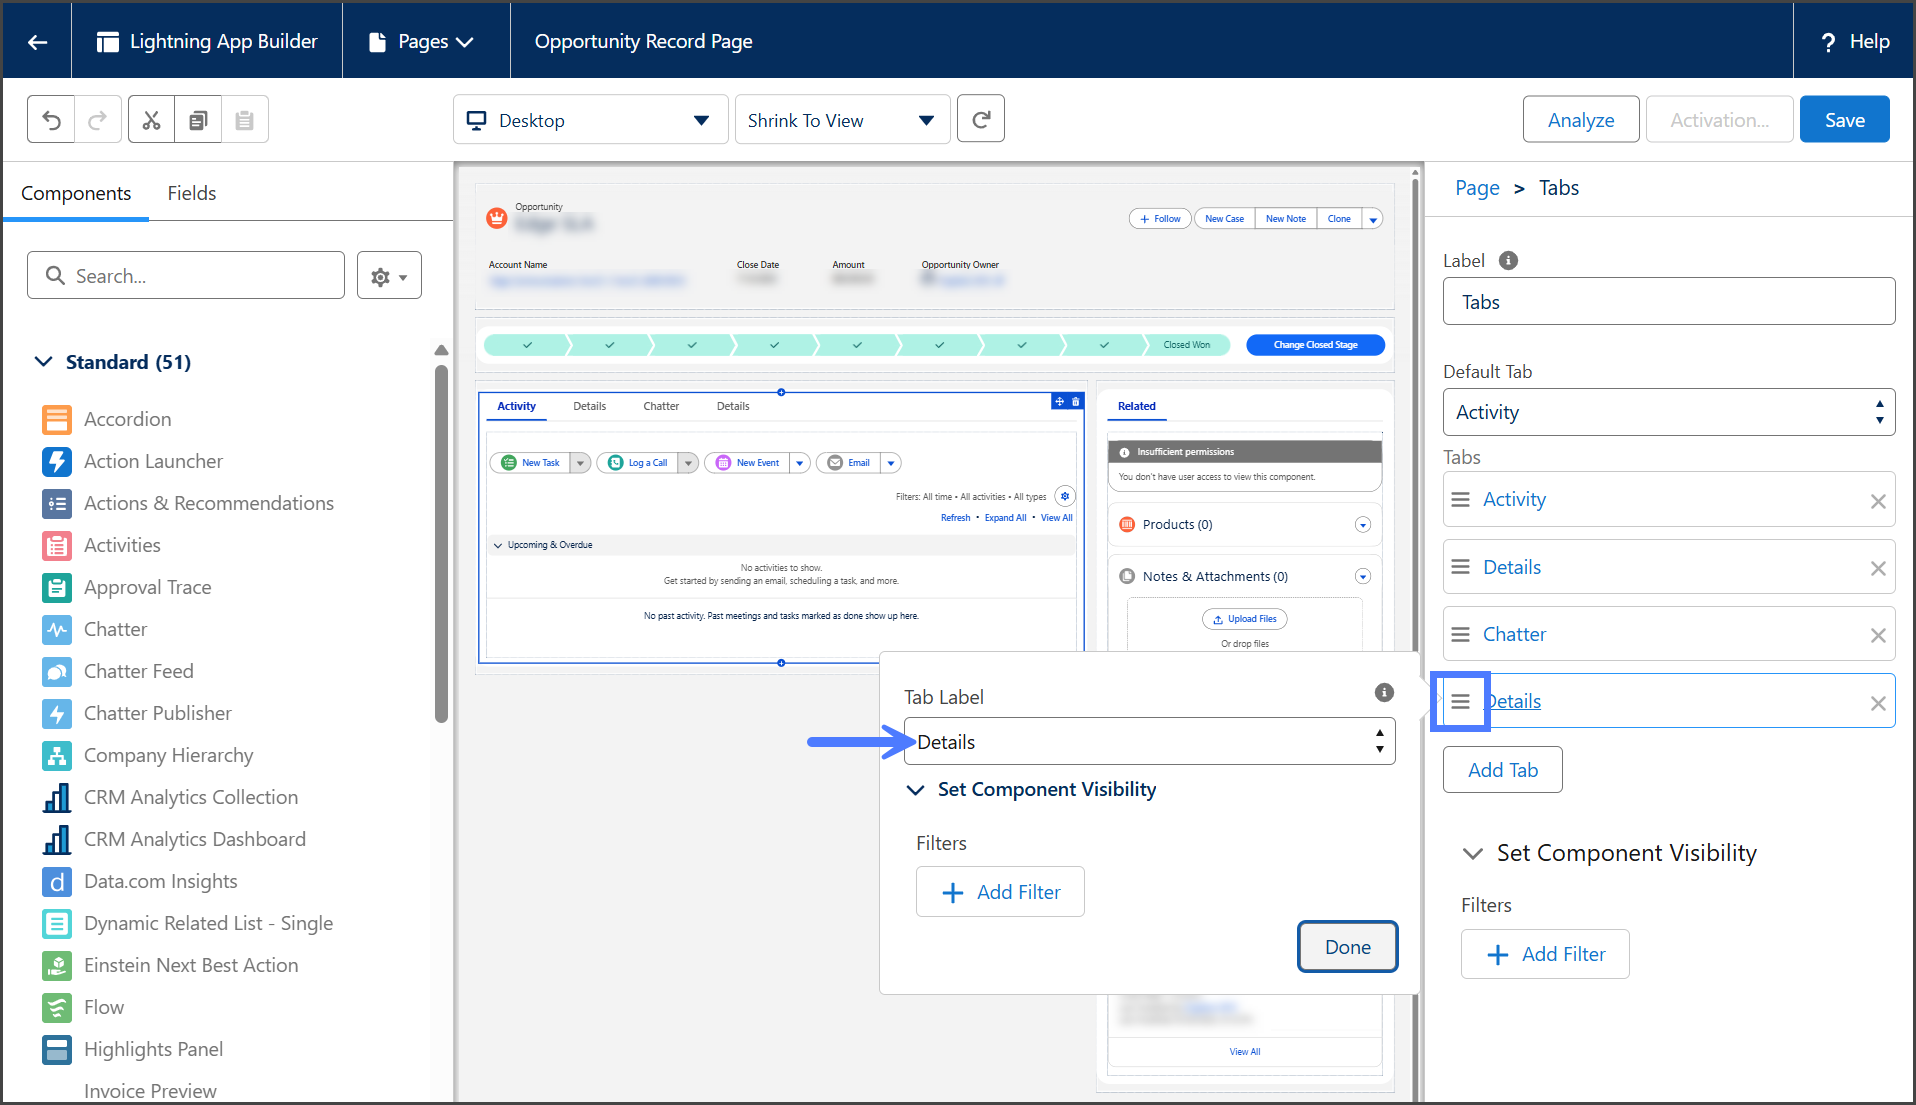The width and height of the screenshot is (1916, 1105).
Task: Delete the selected Tabs component on canvas
Action: 1076,402
